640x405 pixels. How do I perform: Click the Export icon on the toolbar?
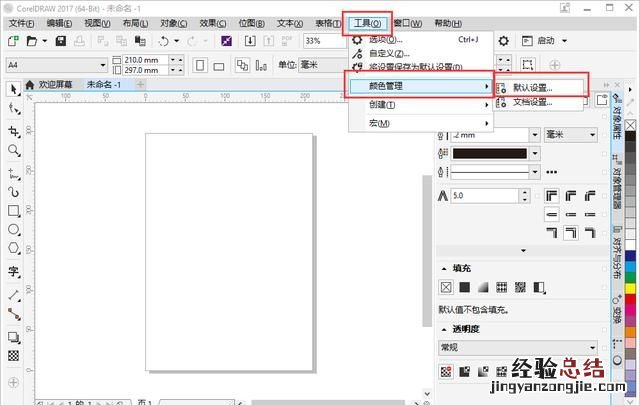pyautogui.click(x=269, y=41)
